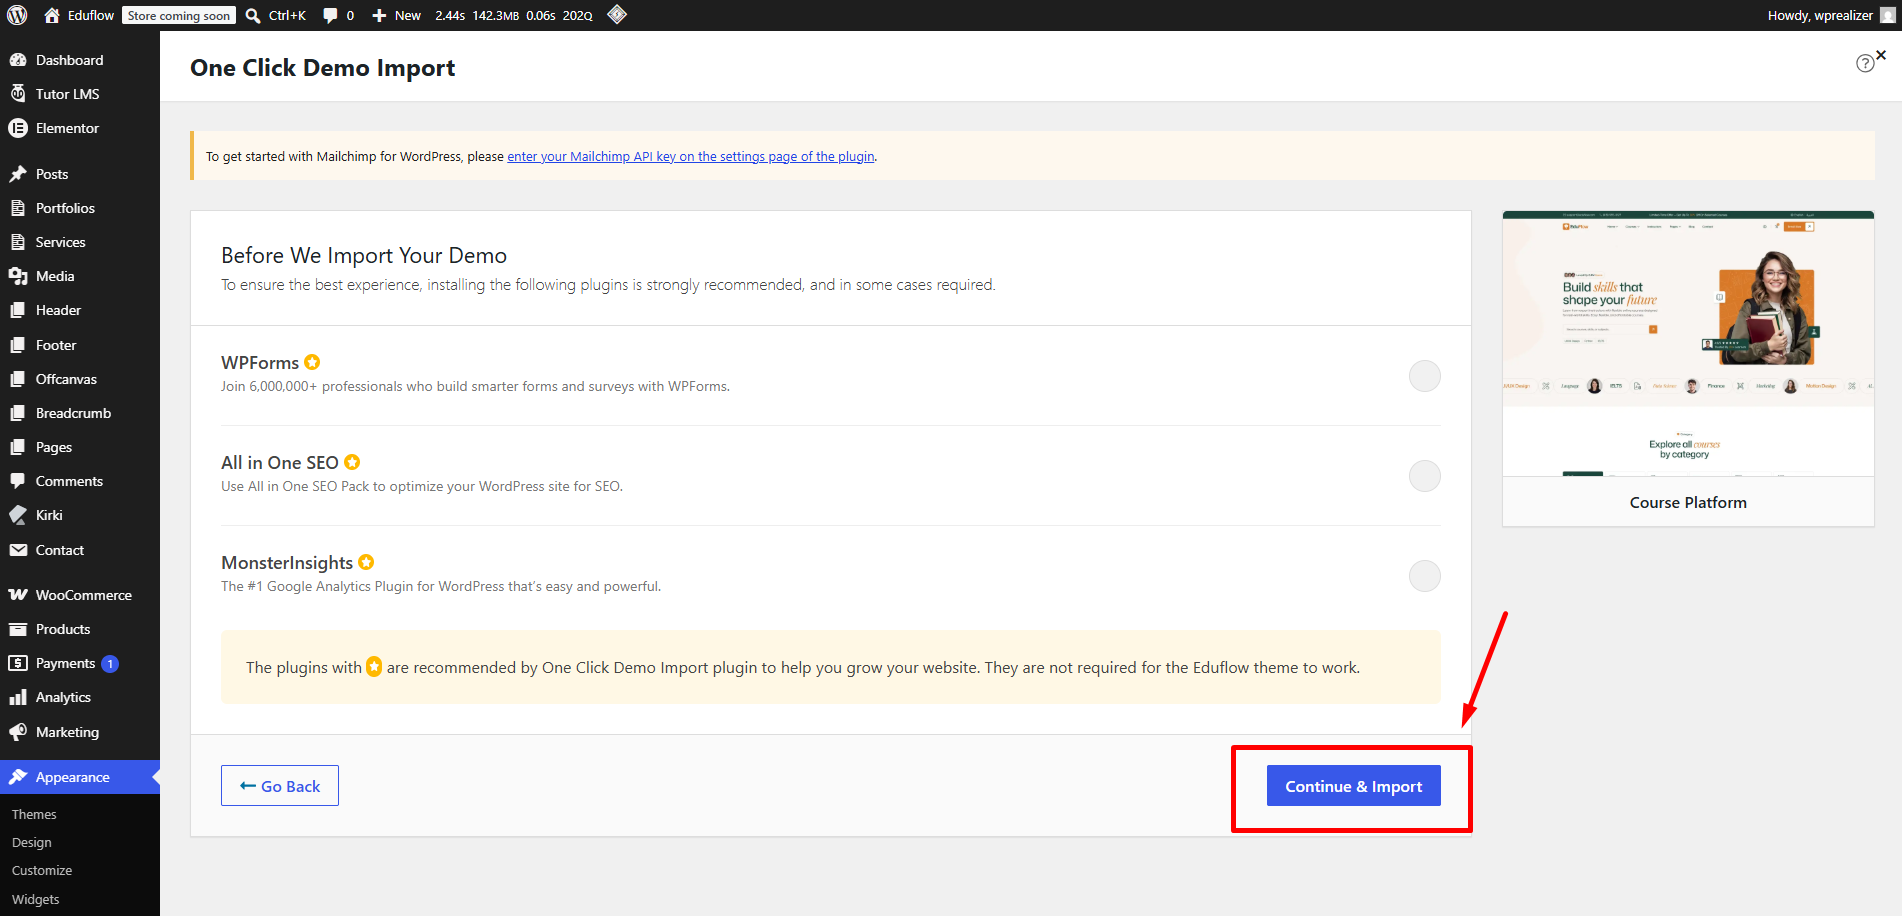This screenshot has width=1902, height=916.
Task: Click the WooCommerce sidebar icon
Action: pyautogui.click(x=18, y=595)
